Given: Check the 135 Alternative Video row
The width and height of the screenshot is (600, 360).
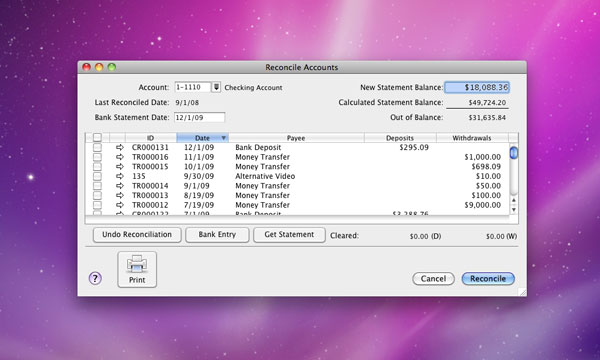Looking at the screenshot, I should [x=98, y=176].
